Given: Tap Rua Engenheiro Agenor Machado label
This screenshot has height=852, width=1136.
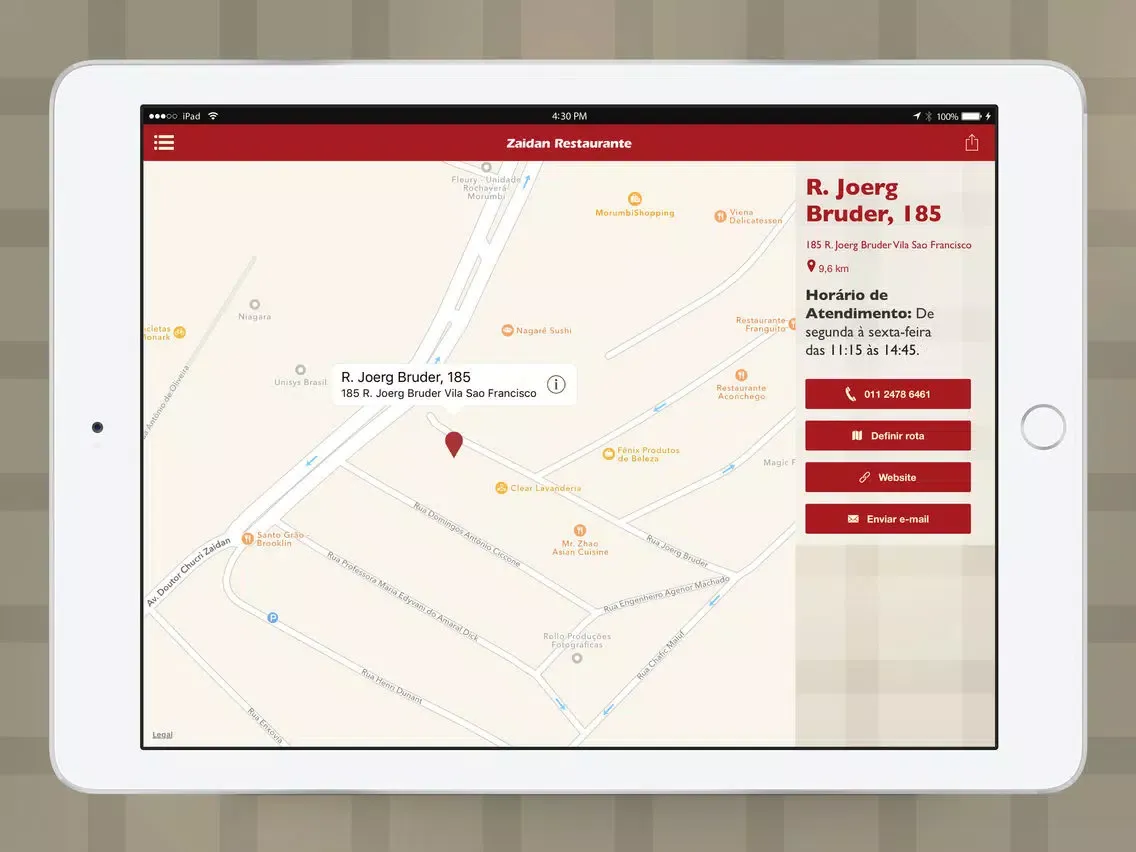Looking at the screenshot, I should 667,594.
